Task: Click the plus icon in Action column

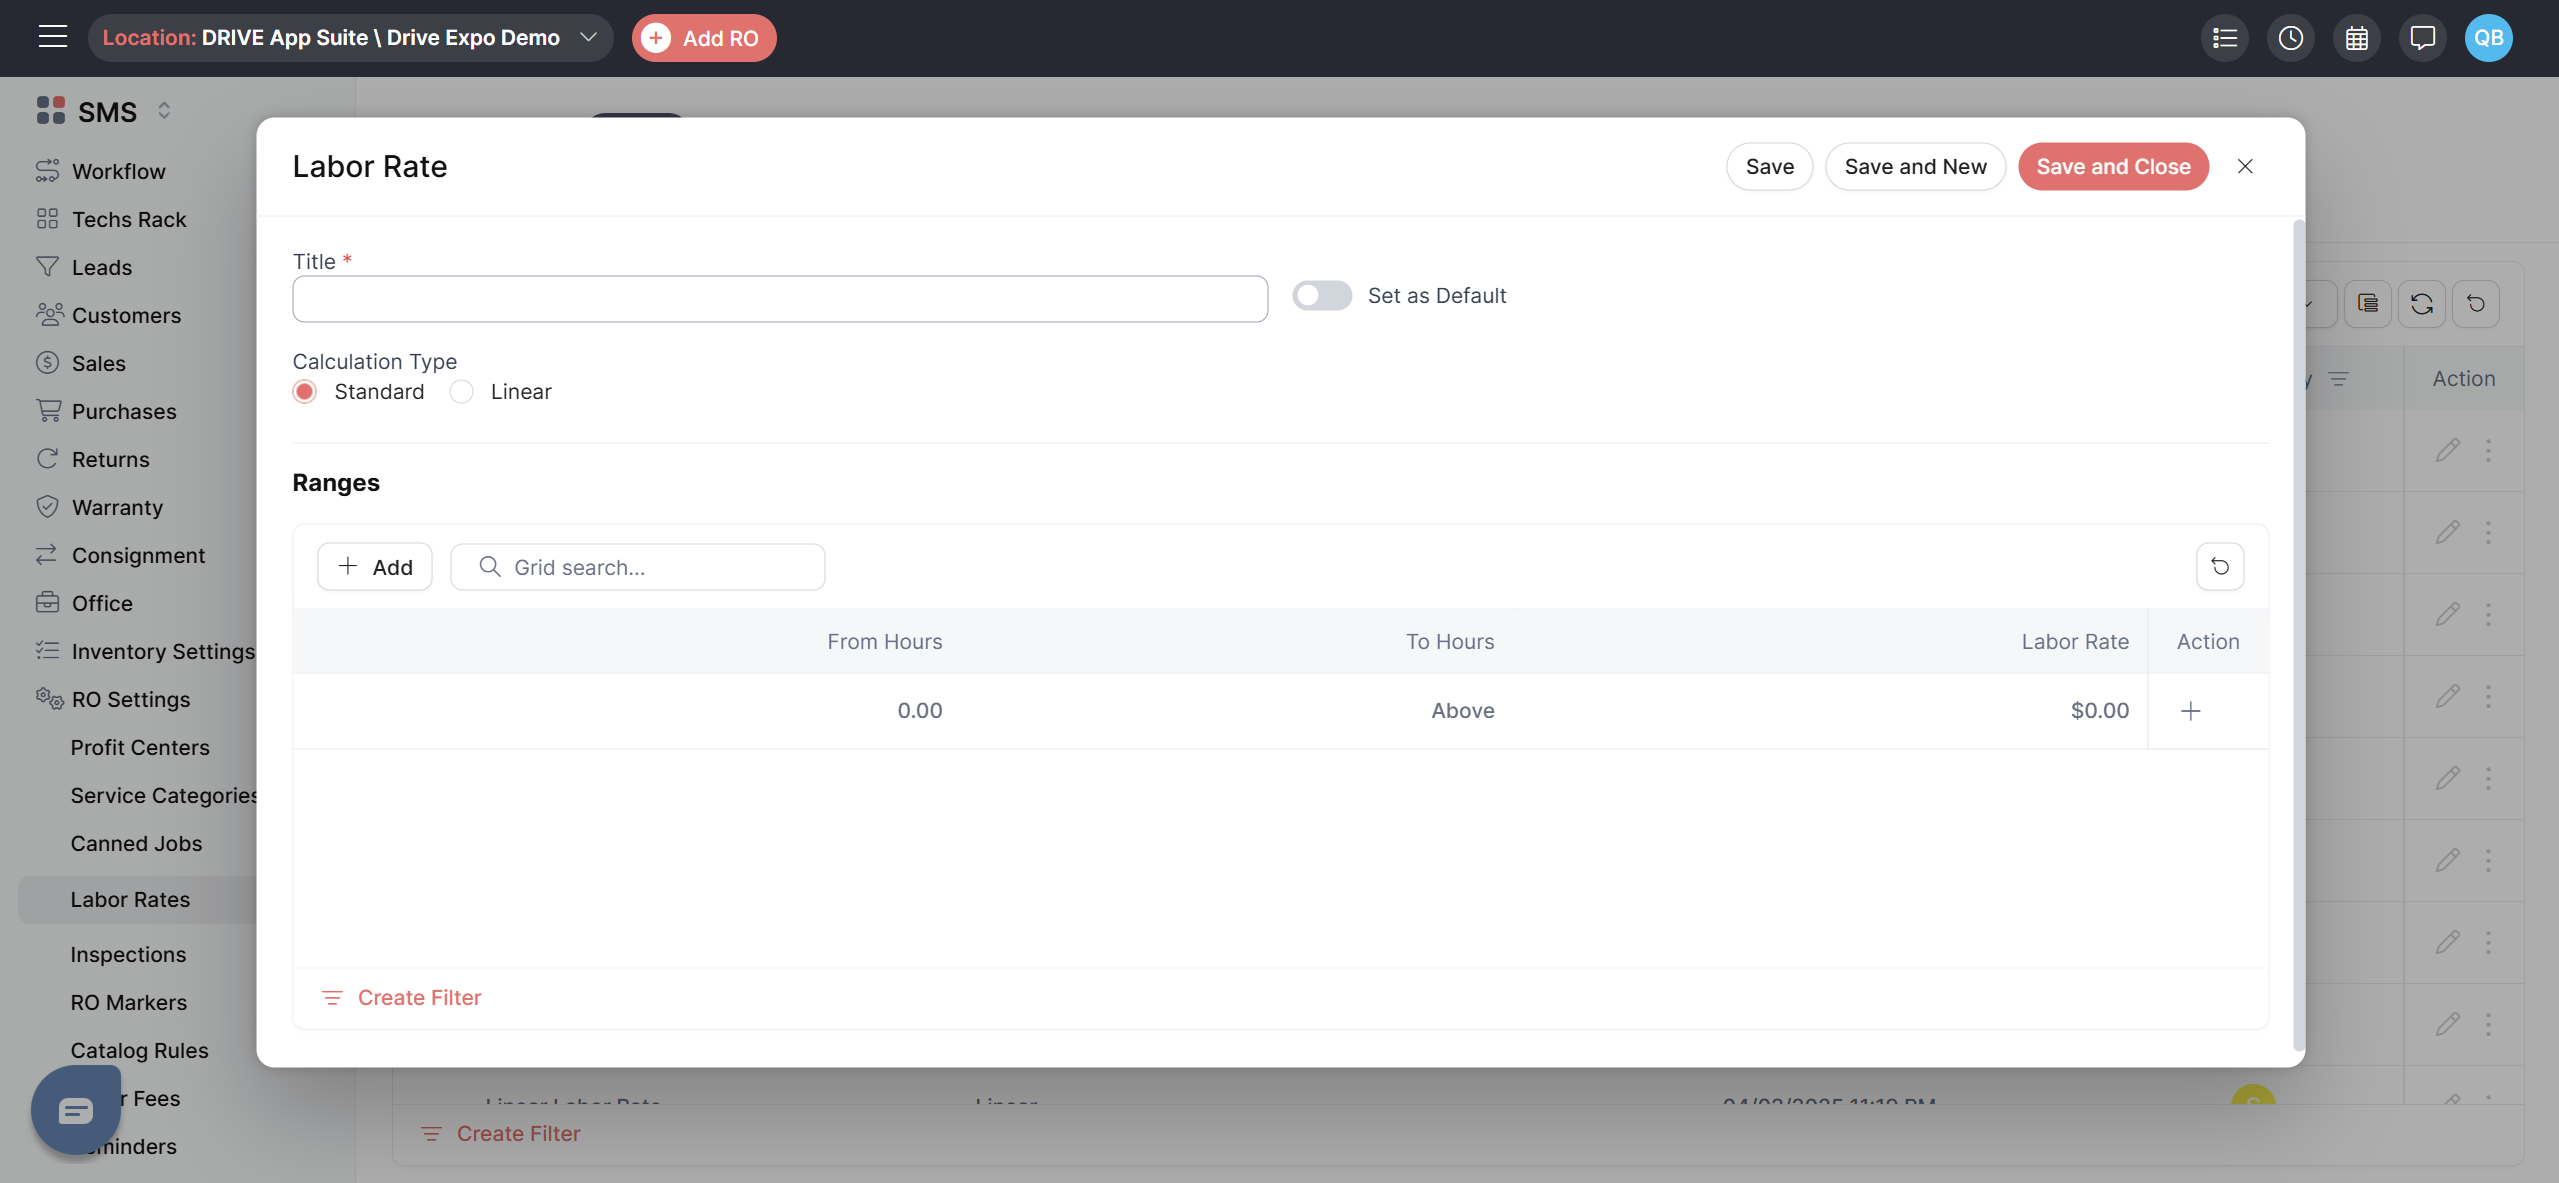Action: pyautogui.click(x=2190, y=711)
